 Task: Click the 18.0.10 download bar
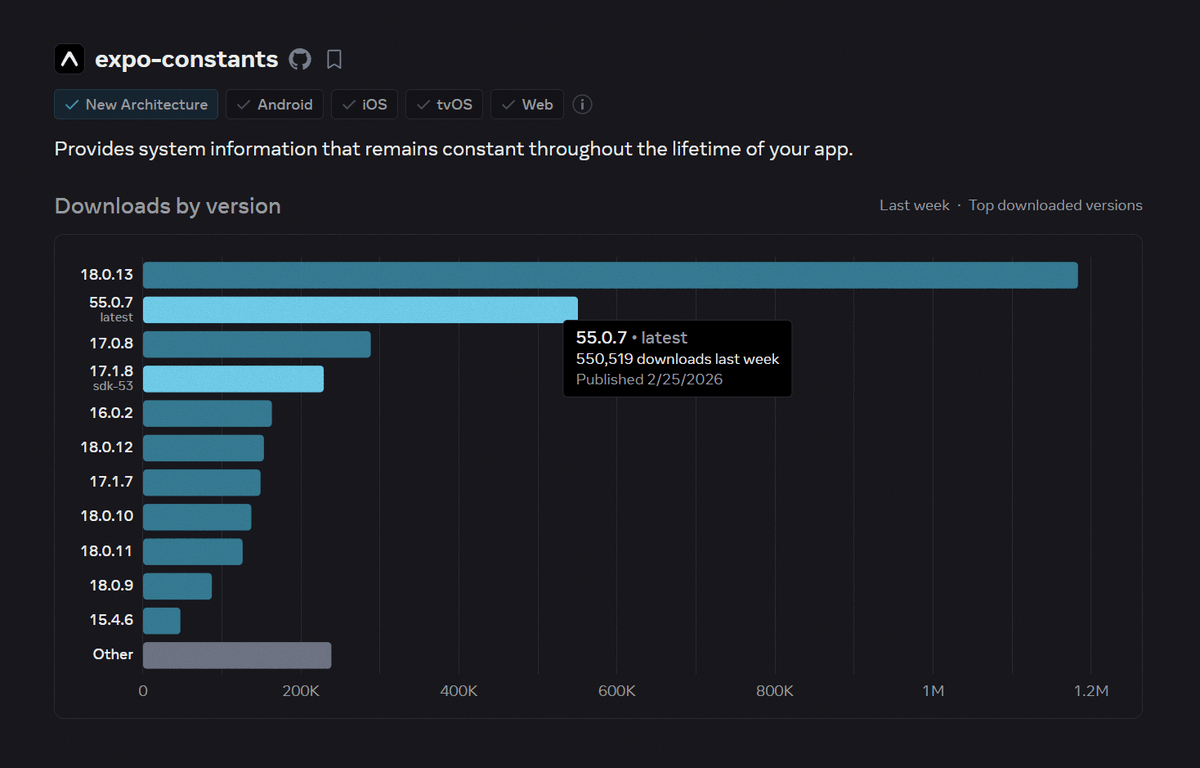point(197,517)
